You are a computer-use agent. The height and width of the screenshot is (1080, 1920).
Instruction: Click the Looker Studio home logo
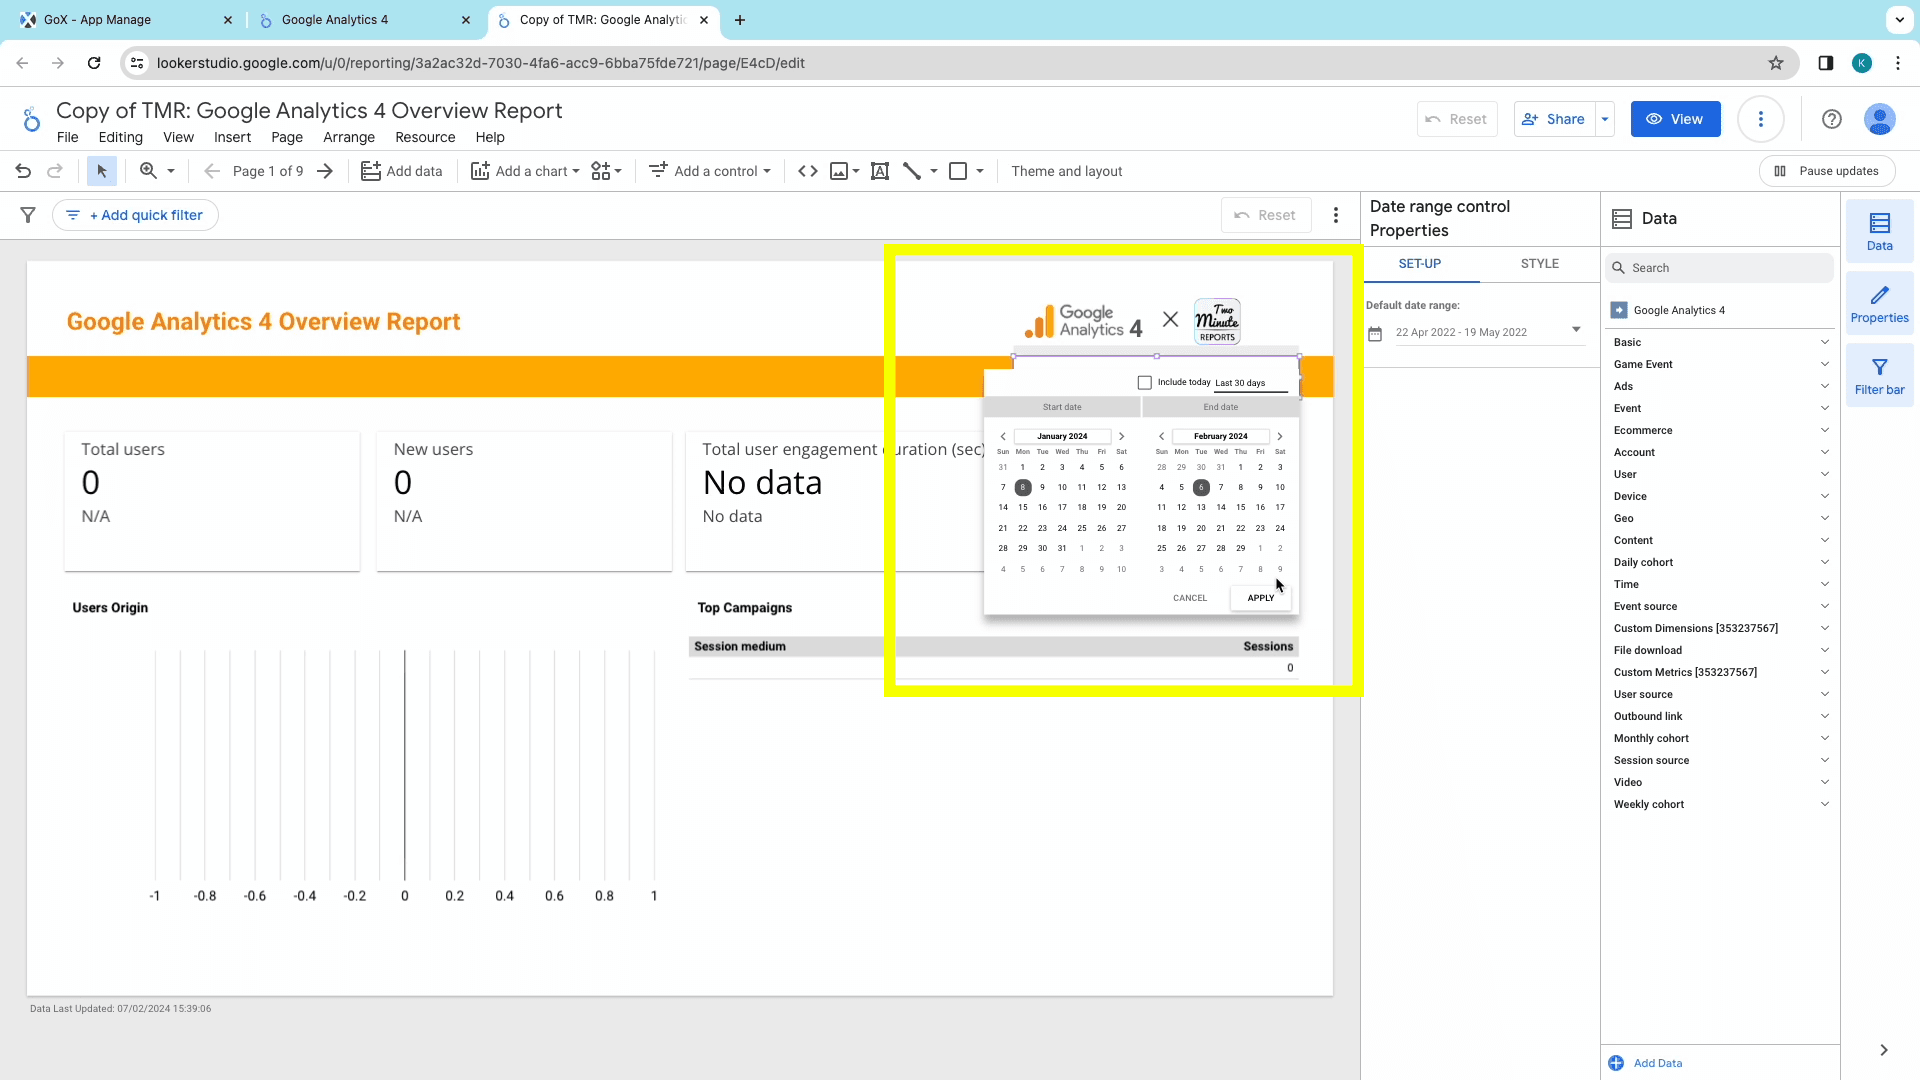(31, 120)
